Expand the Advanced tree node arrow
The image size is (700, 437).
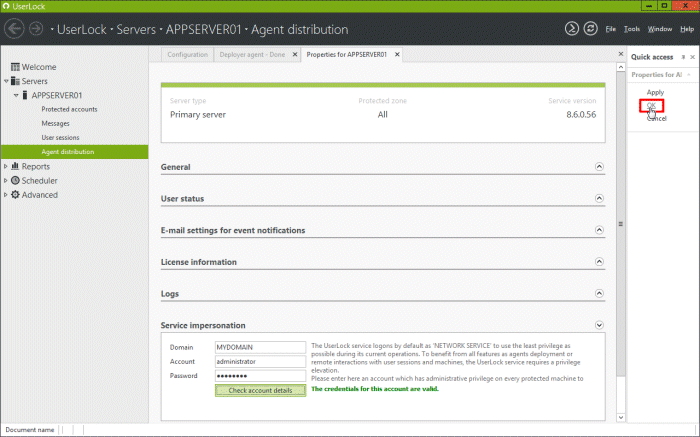(x=6, y=195)
